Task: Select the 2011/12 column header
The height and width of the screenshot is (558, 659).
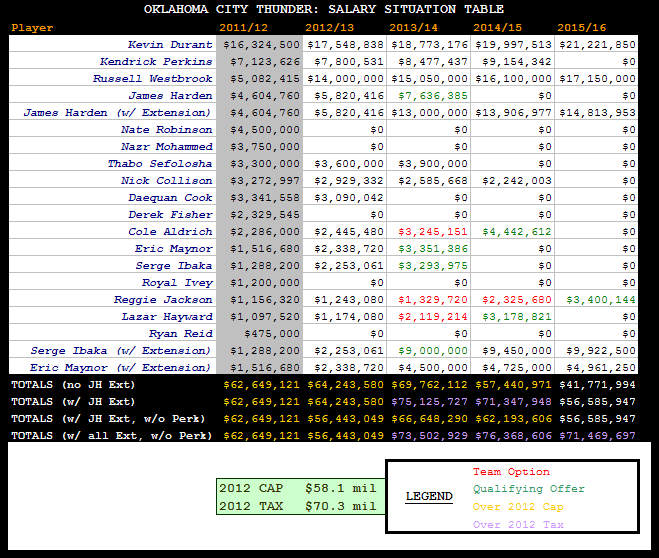Action: pyautogui.click(x=243, y=28)
